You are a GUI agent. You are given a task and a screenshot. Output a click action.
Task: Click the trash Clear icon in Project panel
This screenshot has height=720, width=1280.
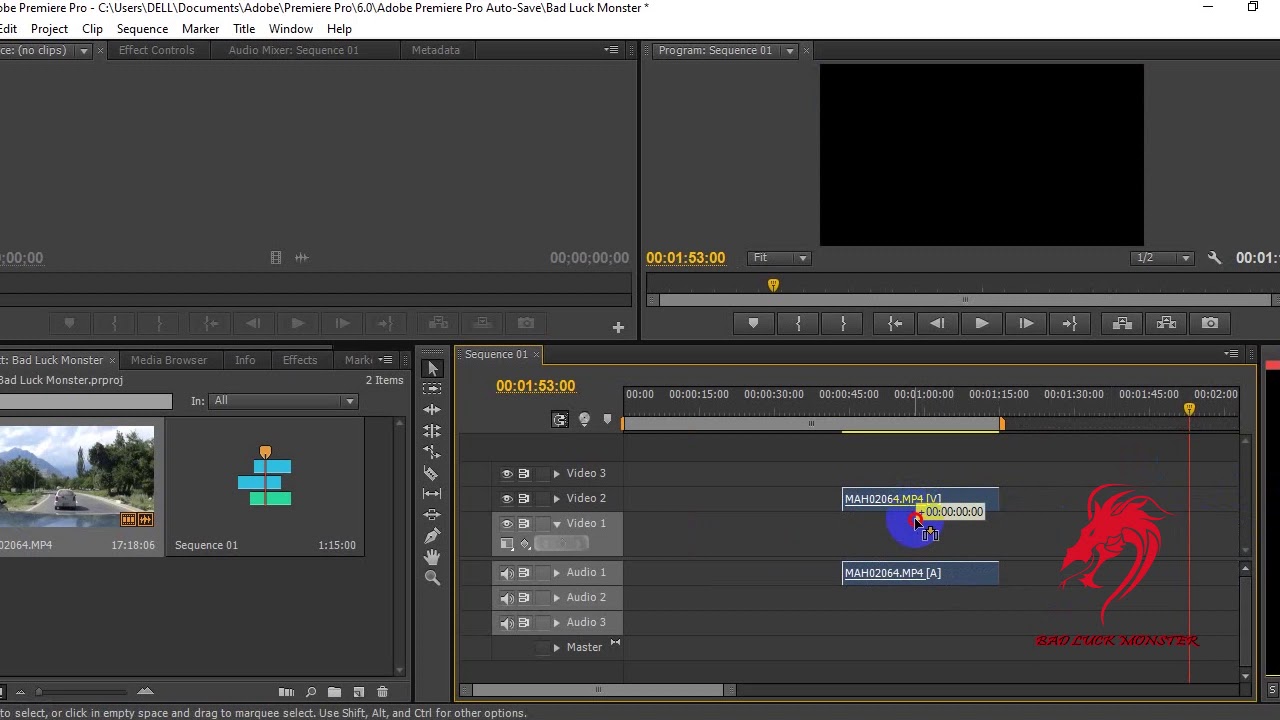382,692
